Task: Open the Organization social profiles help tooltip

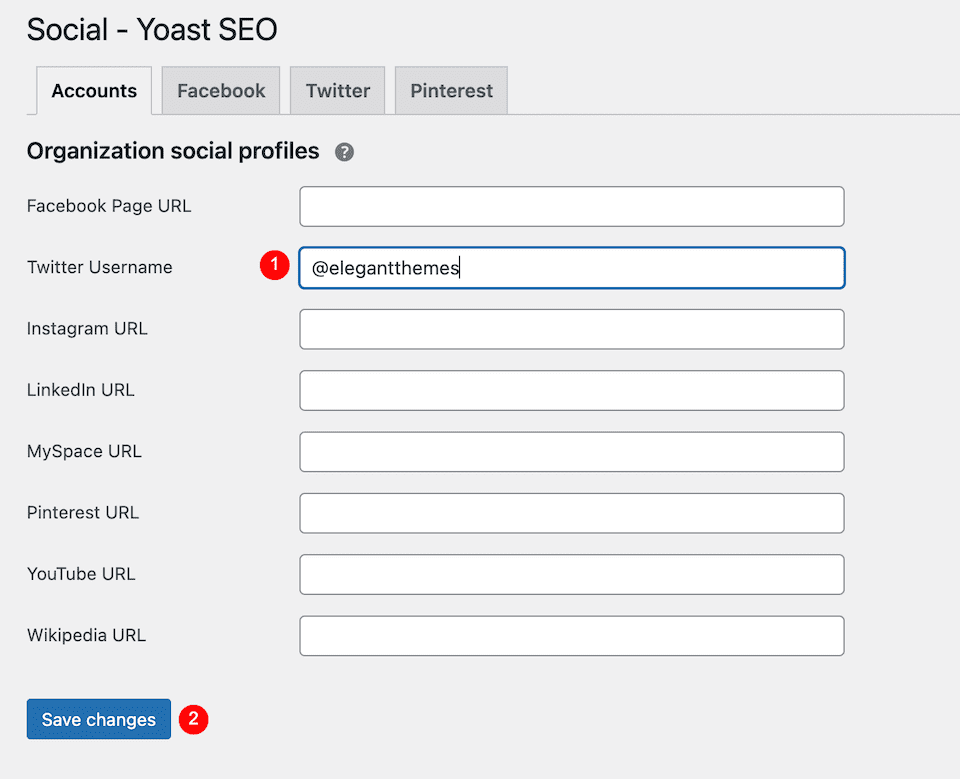Action: point(344,151)
